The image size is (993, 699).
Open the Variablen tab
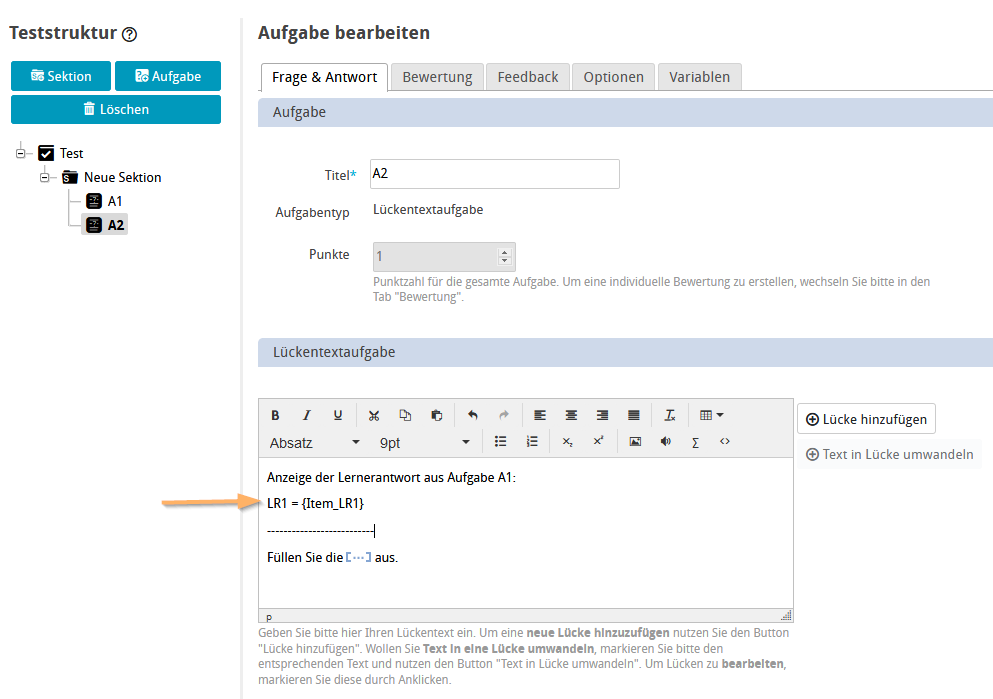[x=699, y=76]
